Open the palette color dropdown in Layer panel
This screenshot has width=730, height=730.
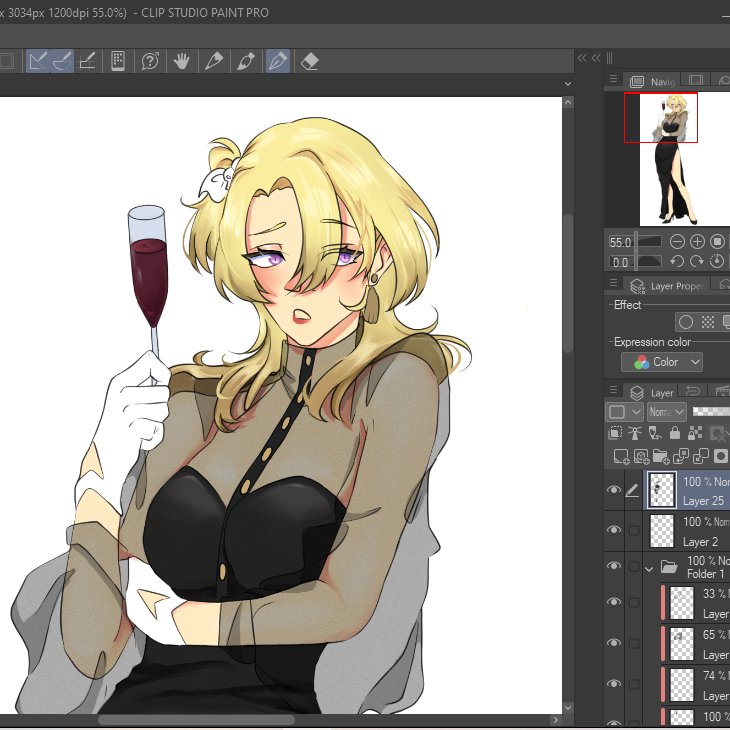(x=624, y=412)
